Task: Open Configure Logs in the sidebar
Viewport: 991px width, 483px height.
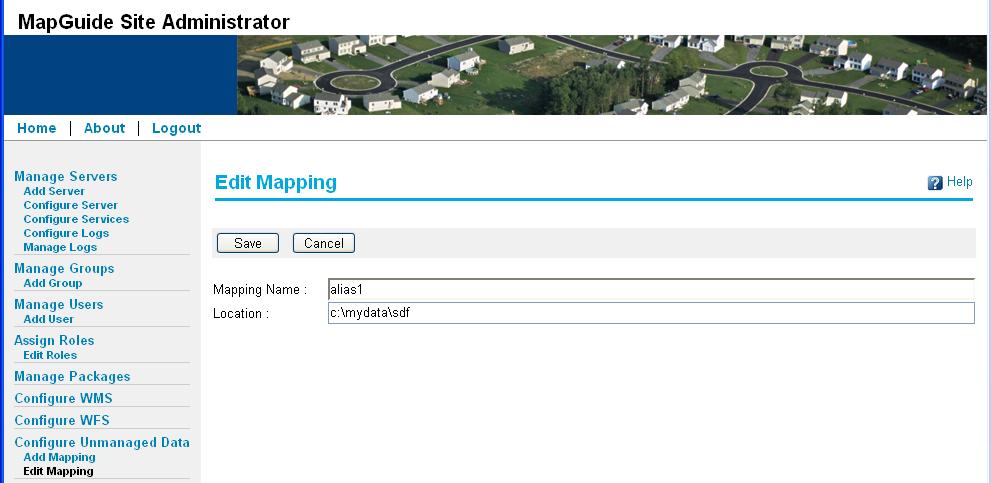Action: [66, 233]
